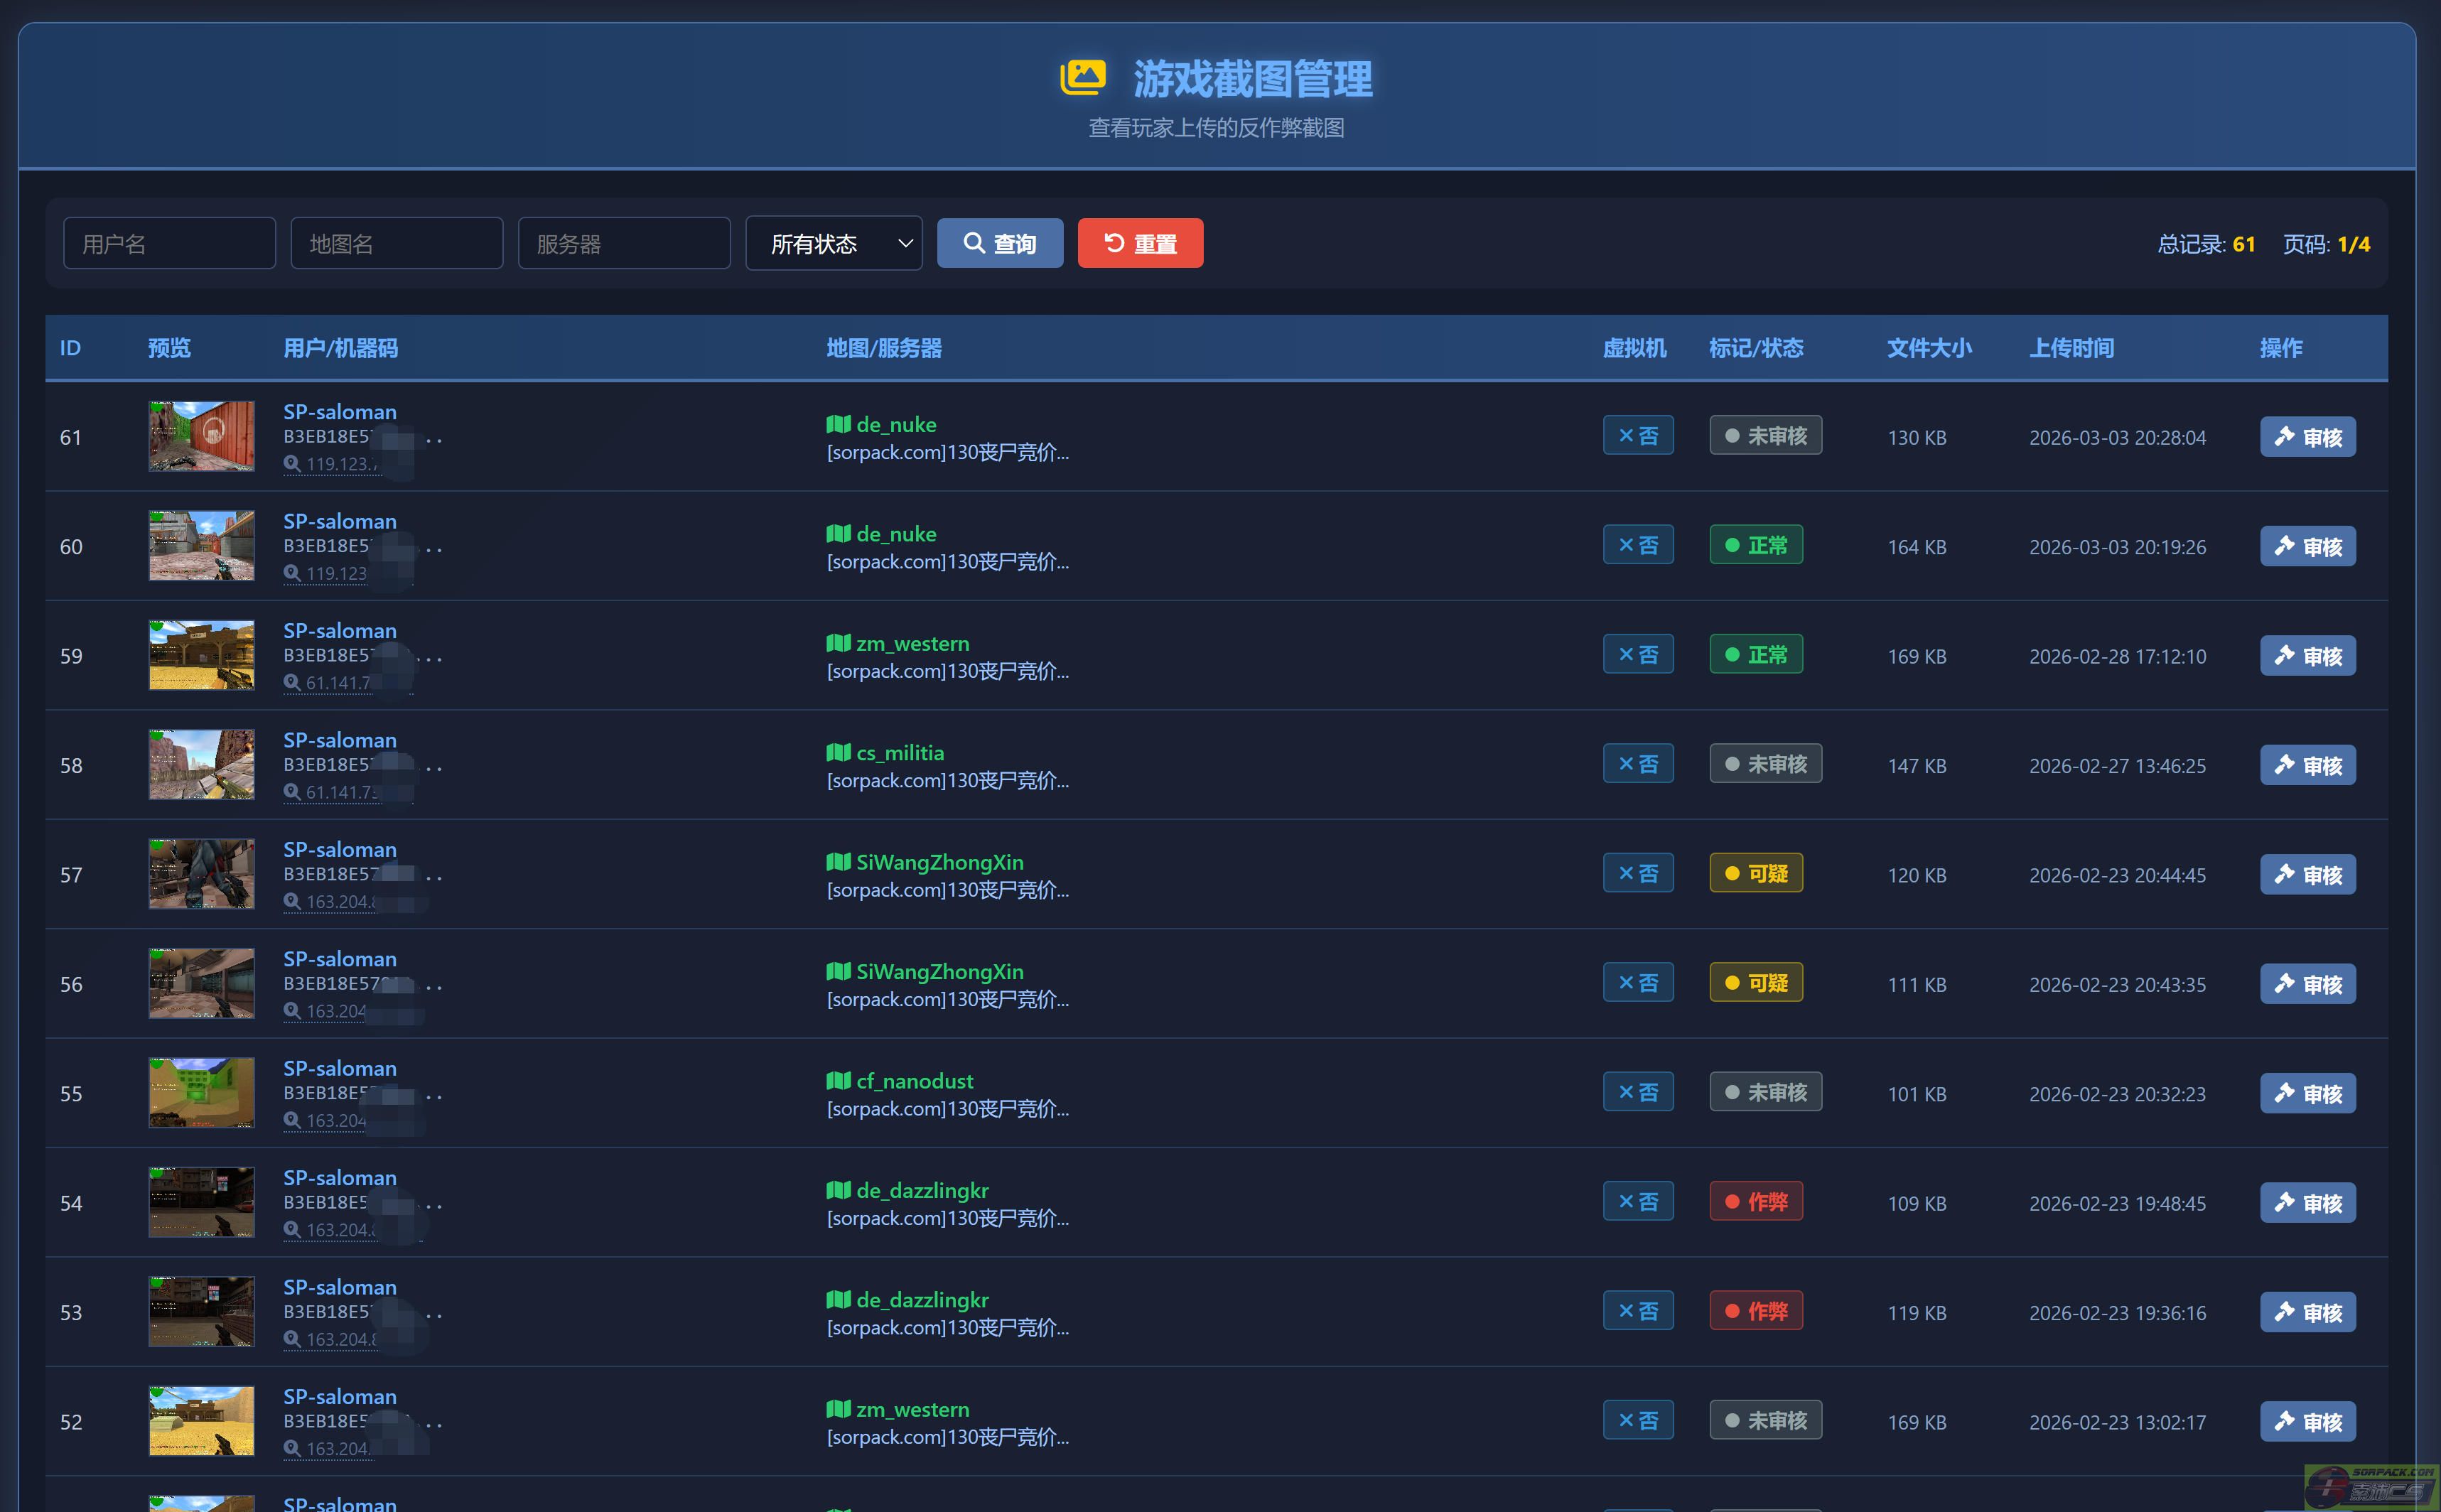Click the map icon beside cf_nanodust
Viewport: 2441px width, 1512px height.
[838, 1080]
